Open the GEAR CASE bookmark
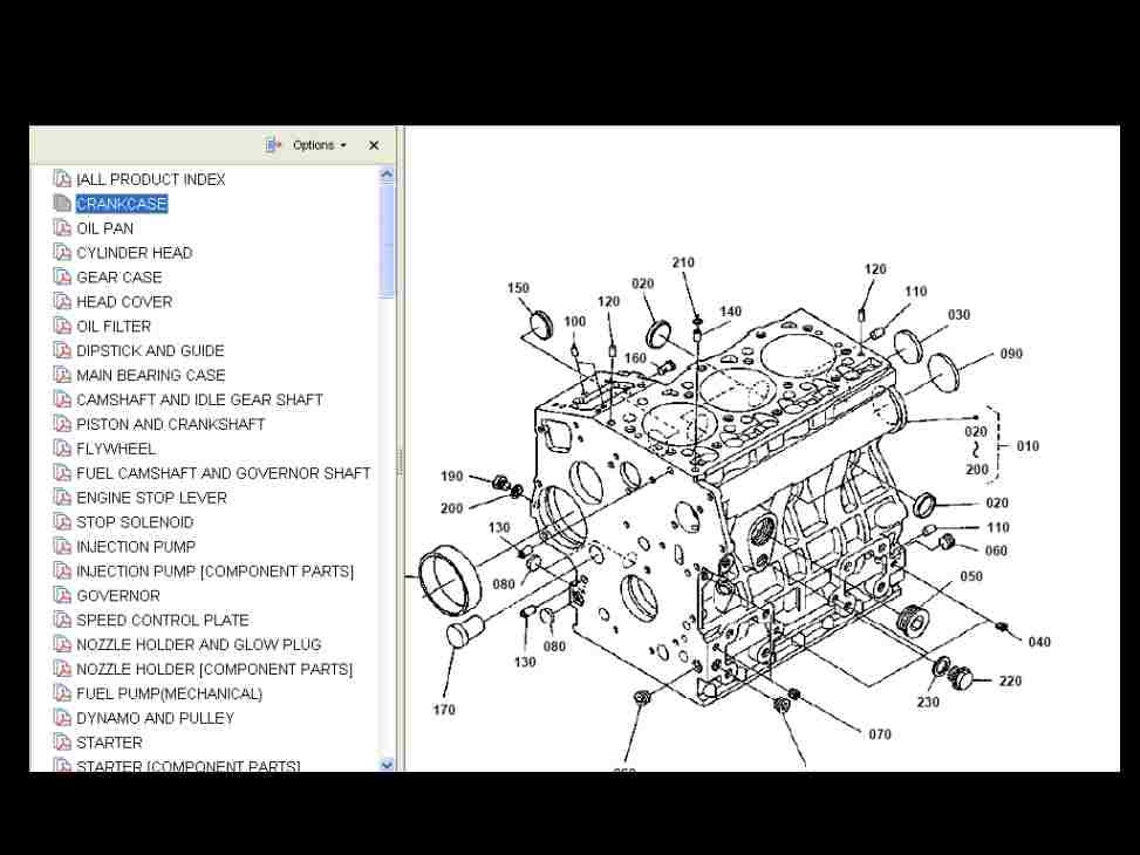The height and width of the screenshot is (855, 1140). pyautogui.click(x=118, y=277)
